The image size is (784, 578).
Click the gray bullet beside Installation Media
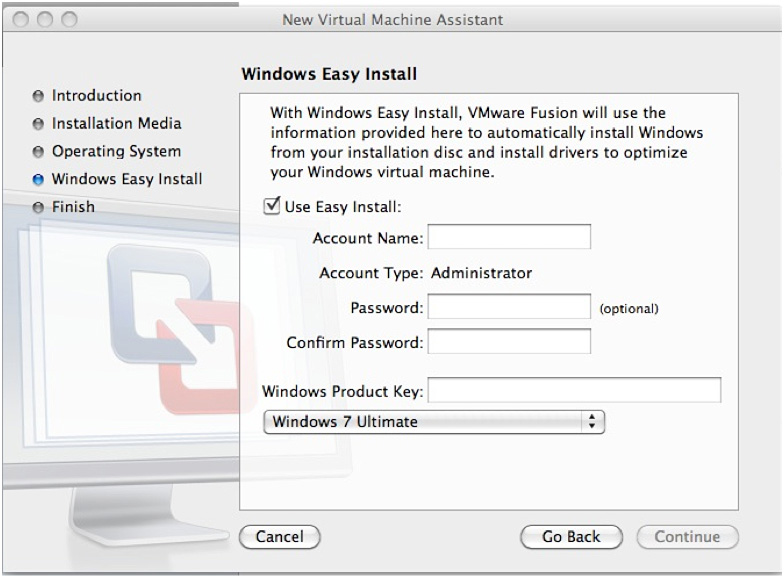38,124
